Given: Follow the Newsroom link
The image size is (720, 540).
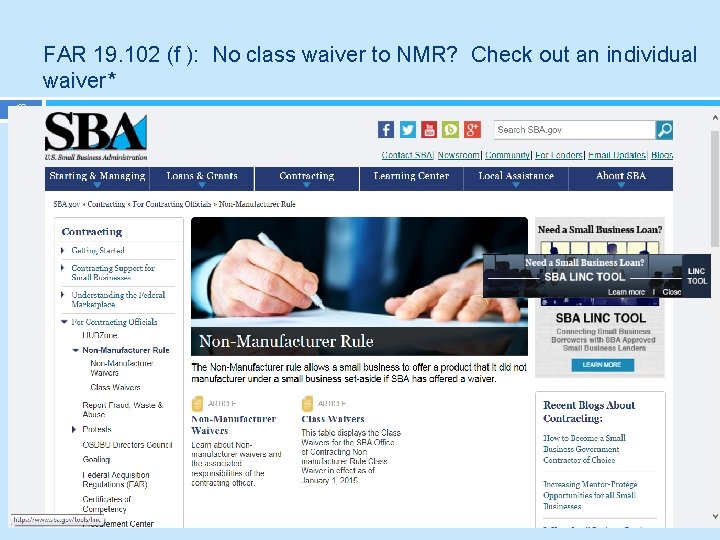Looking at the screenshot, I should point(459,155).
